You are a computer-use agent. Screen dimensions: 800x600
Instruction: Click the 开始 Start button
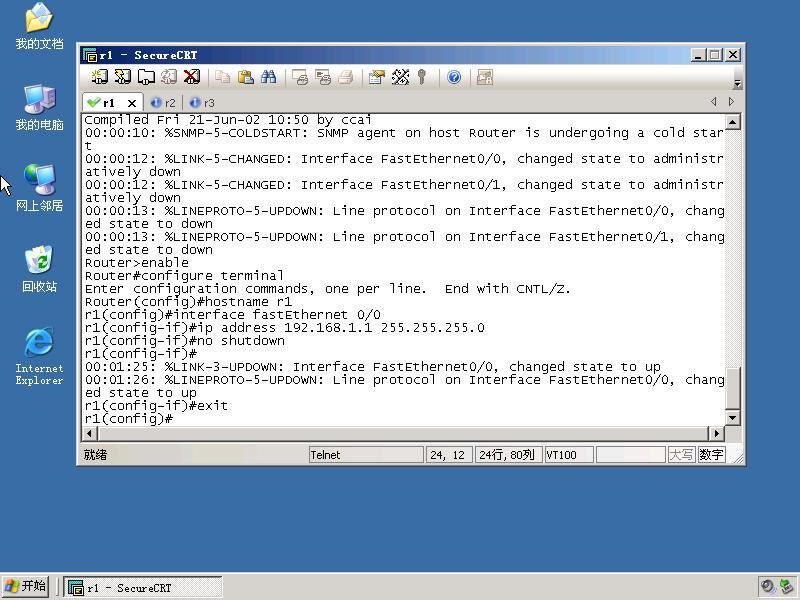25,586
